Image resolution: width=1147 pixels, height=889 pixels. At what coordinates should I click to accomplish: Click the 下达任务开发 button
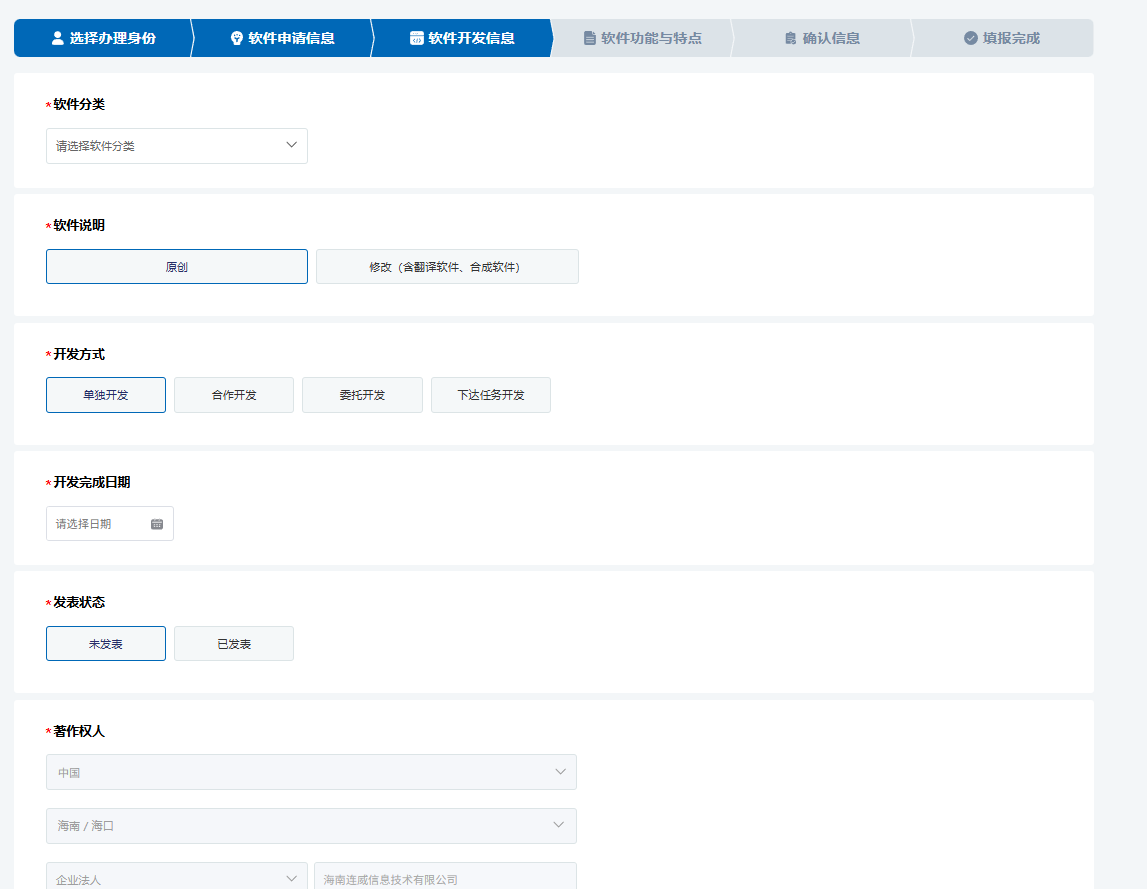pos(491,395)
